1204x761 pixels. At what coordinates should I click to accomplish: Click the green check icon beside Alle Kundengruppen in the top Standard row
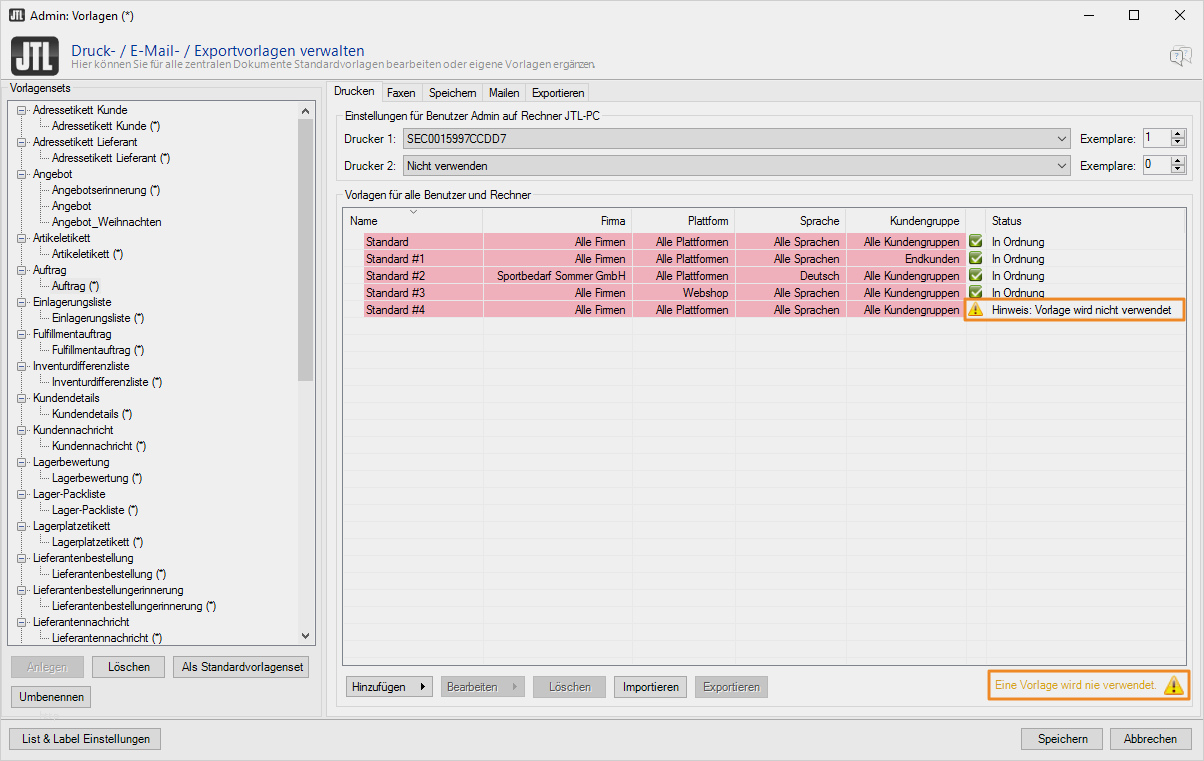[975, 242]
